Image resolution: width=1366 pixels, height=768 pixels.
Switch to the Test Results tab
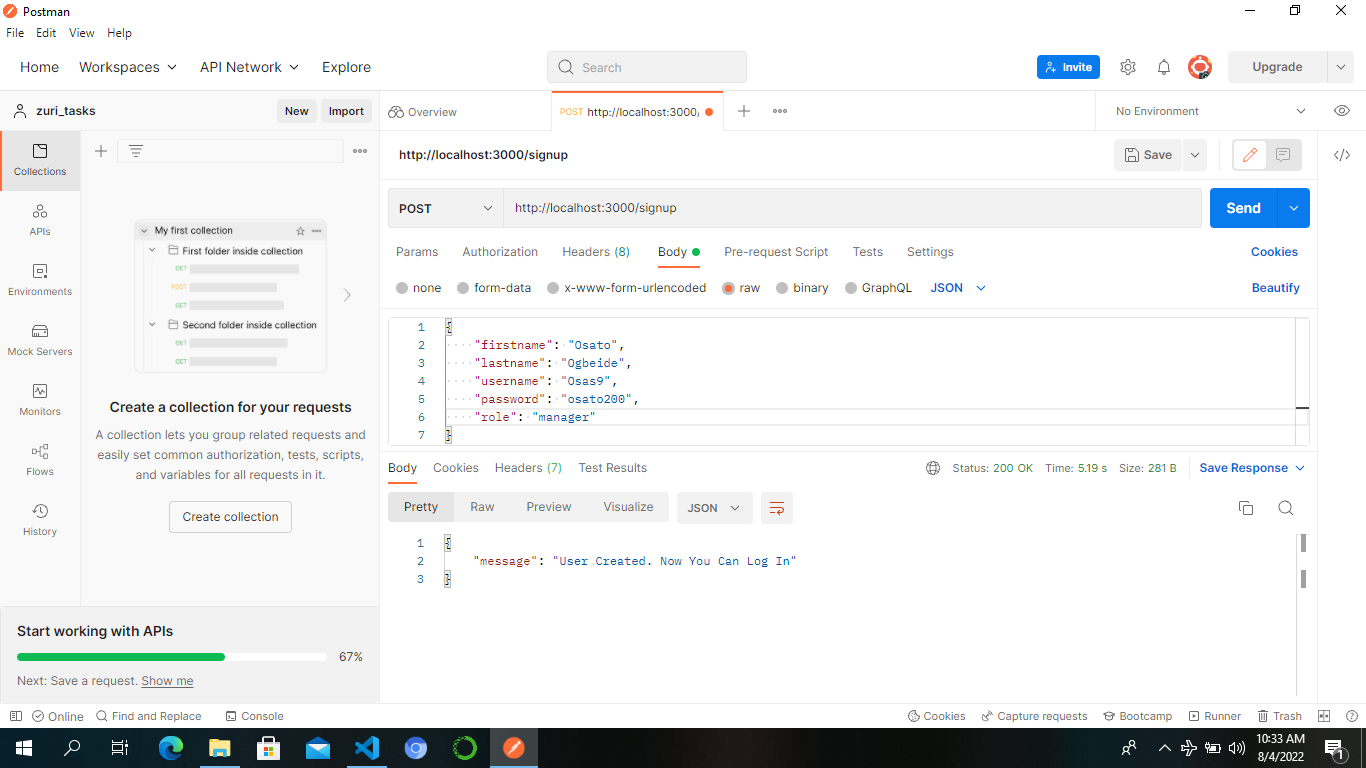pos(612,468)
